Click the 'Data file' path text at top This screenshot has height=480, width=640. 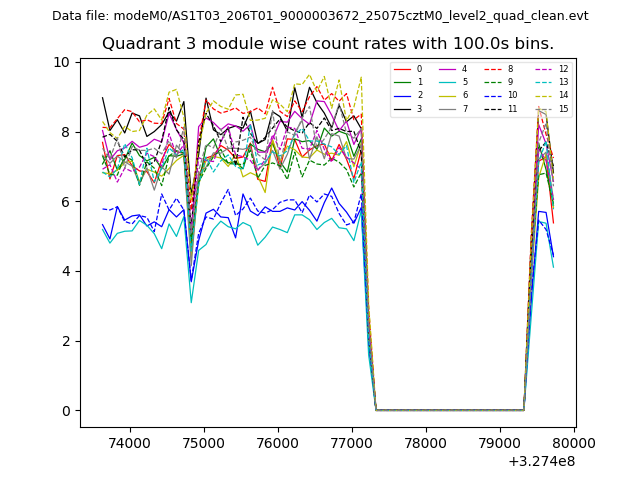pos(320,16)
